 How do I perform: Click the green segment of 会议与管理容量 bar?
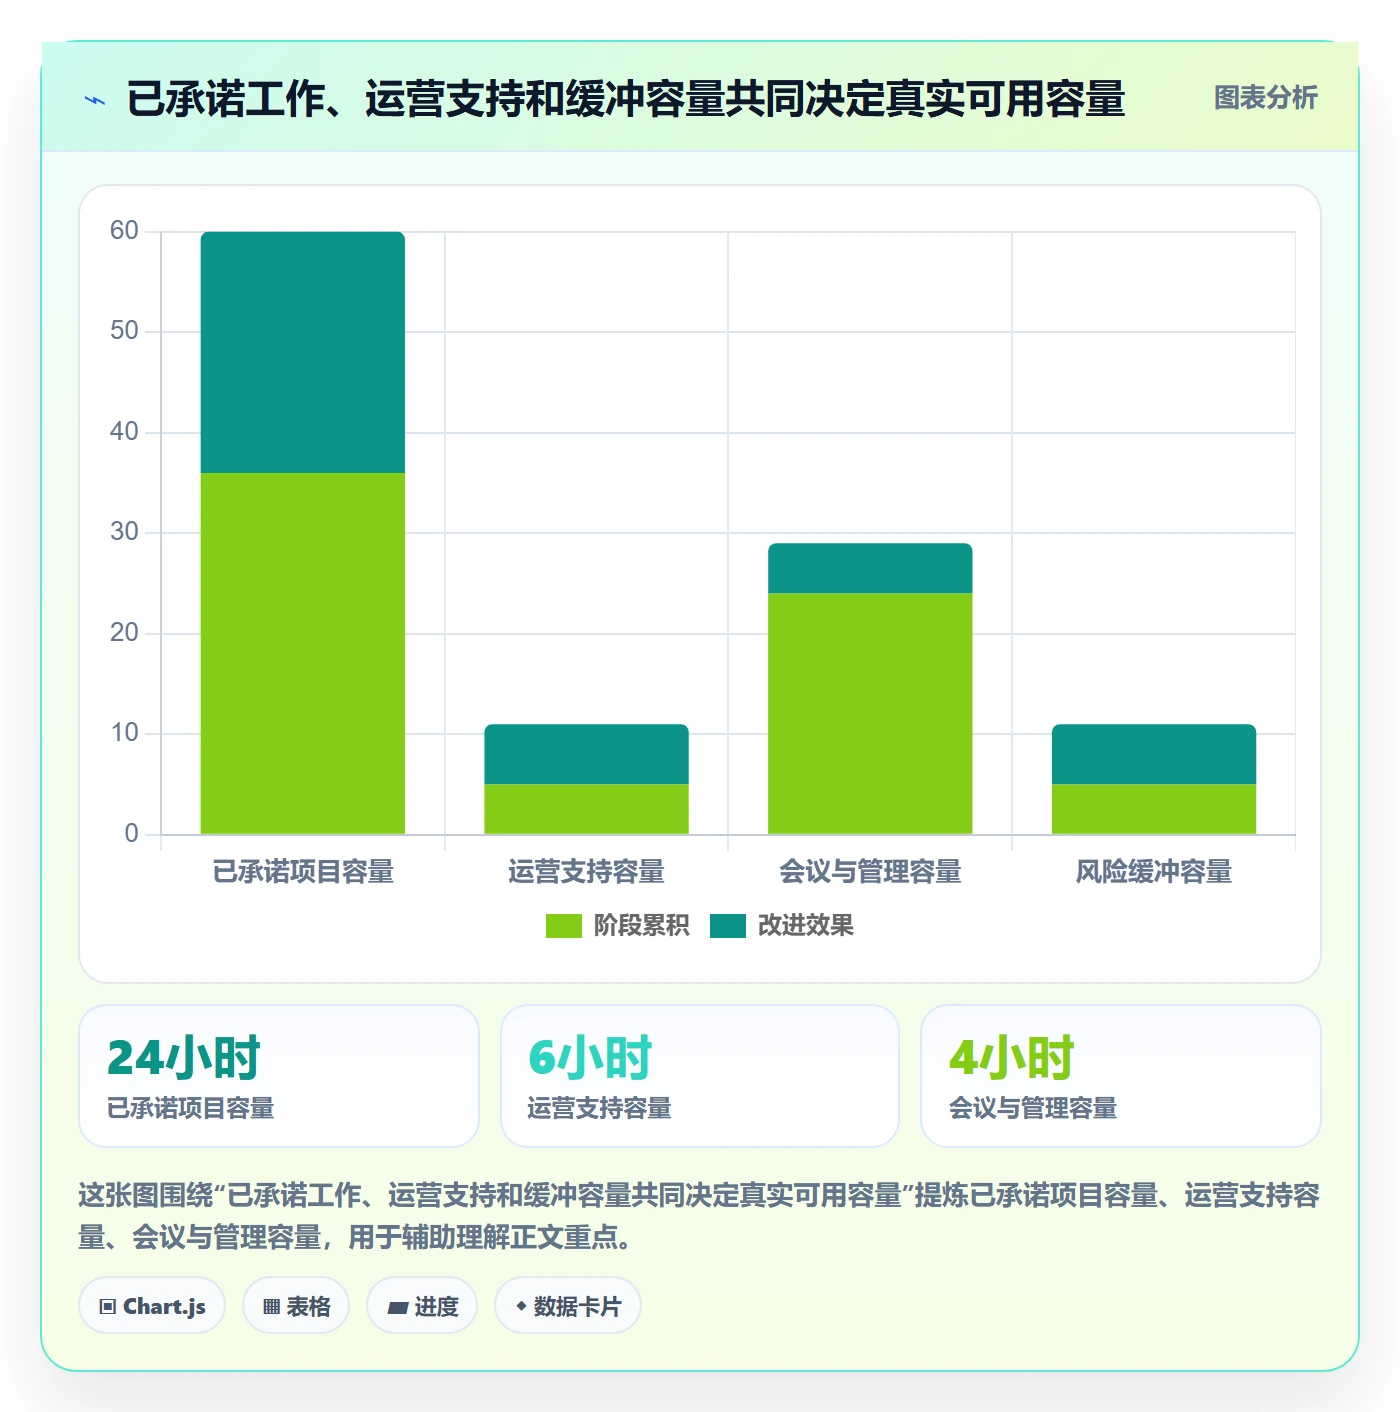click(870, 713)
